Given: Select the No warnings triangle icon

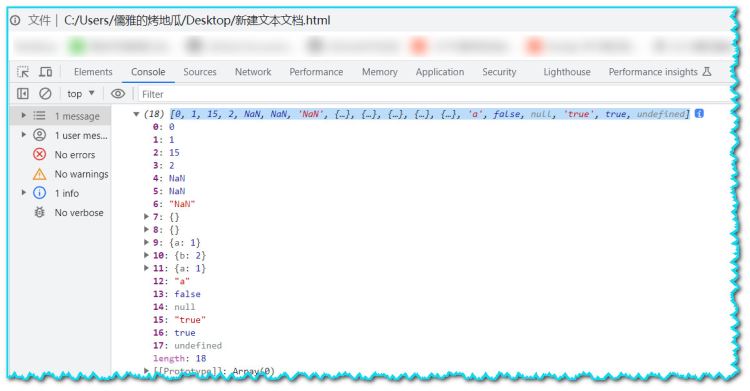Looking at the screenshot, I should (39, 174).
